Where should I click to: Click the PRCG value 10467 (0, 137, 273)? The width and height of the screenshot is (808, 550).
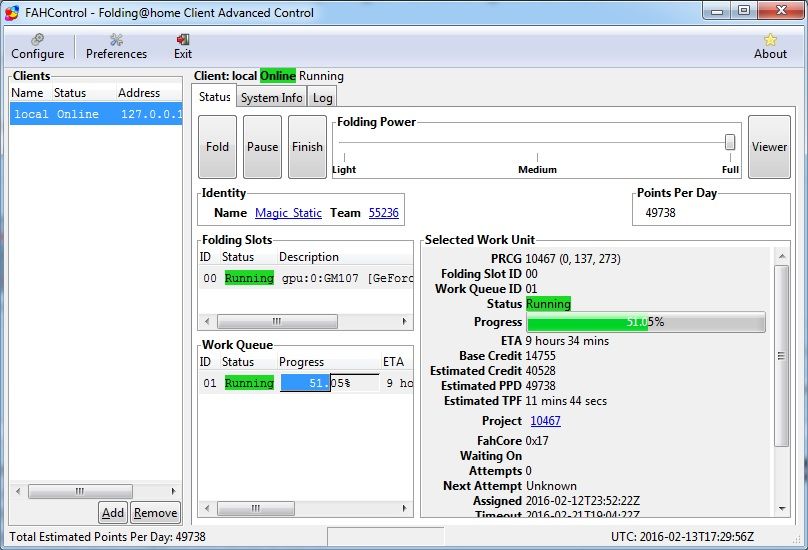point(573,259)
